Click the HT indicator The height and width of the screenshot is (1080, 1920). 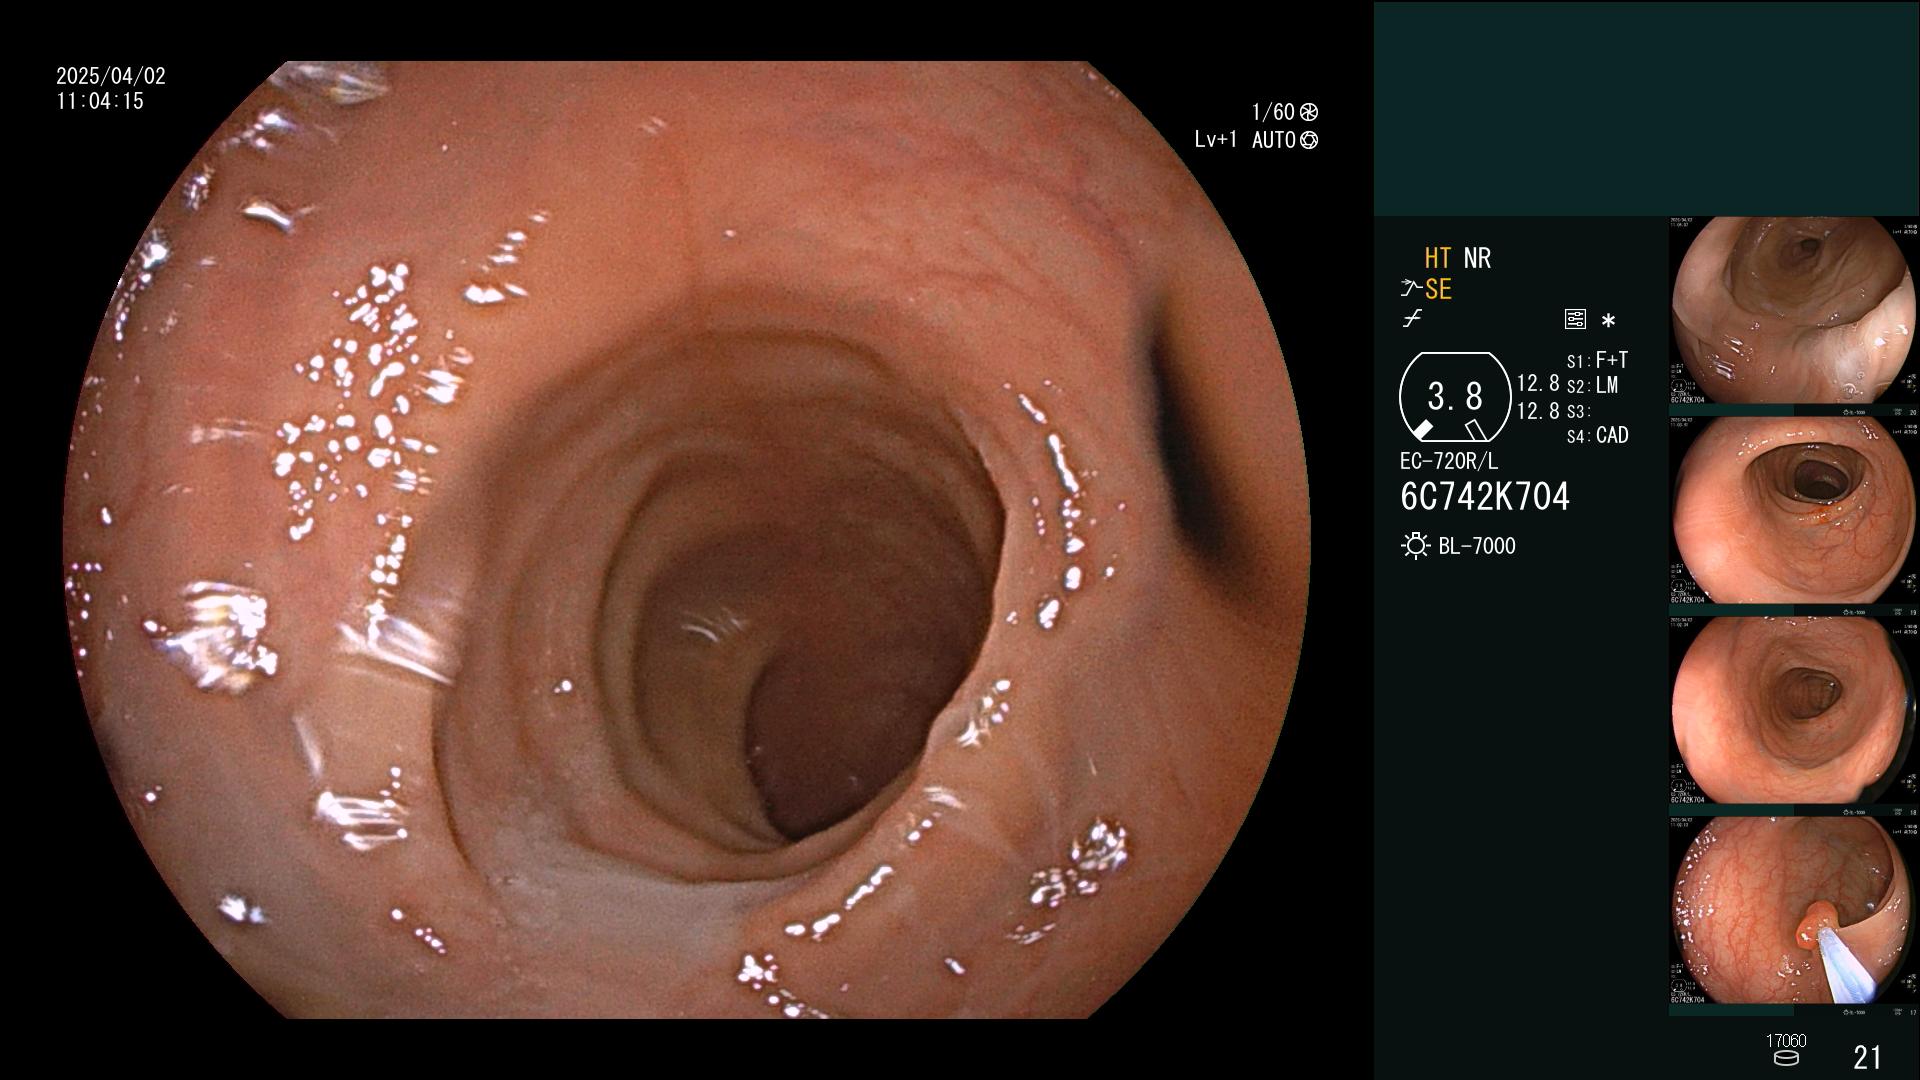[x=1438, y=258]
